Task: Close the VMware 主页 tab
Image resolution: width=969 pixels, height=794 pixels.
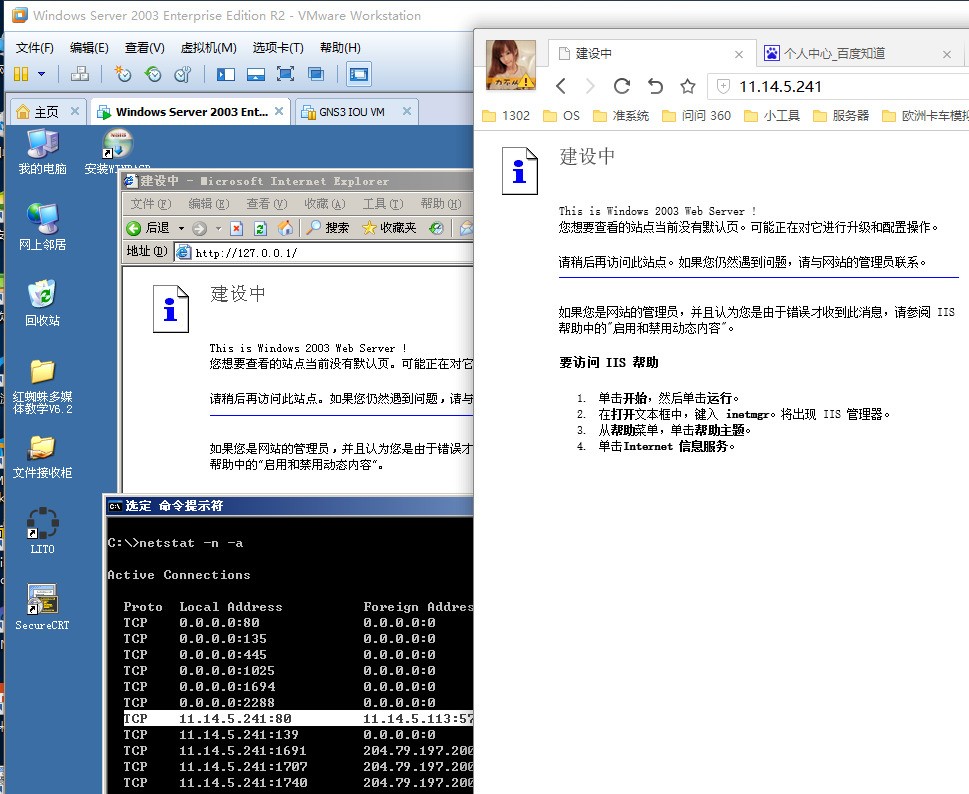Action: [75, 111]
